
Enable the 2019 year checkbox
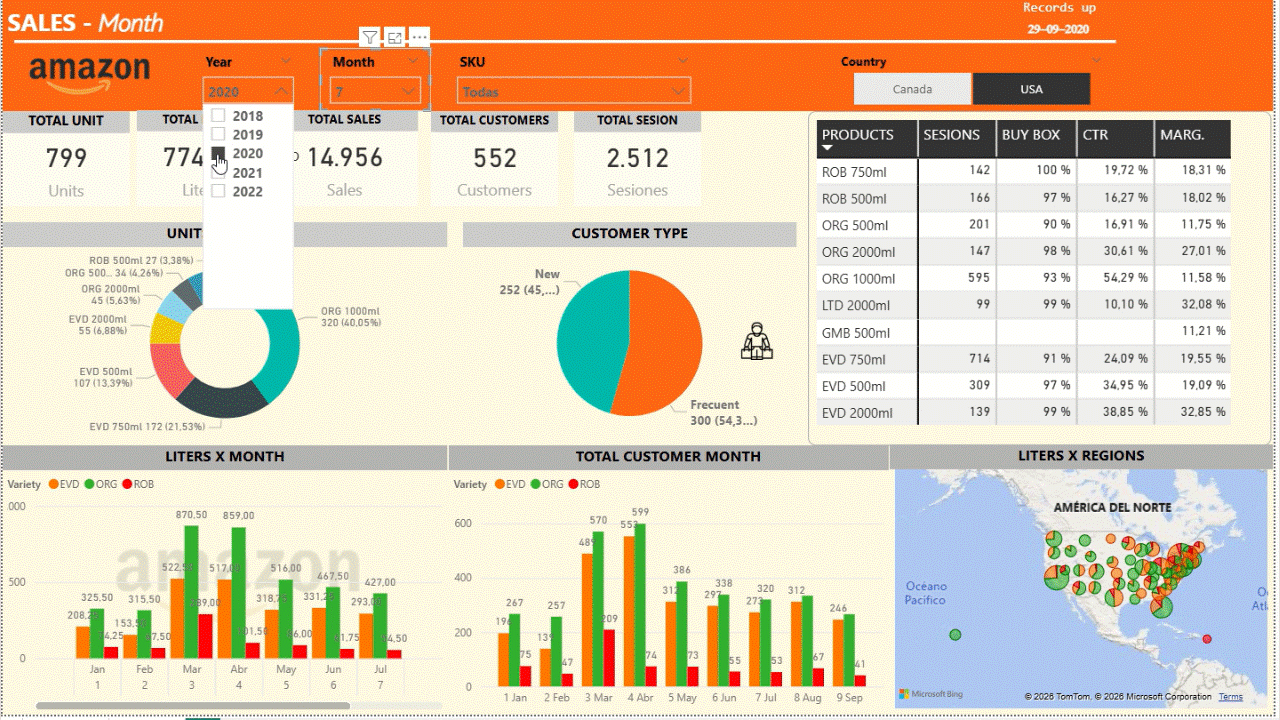pyautogui.click(x=218, y=135)
